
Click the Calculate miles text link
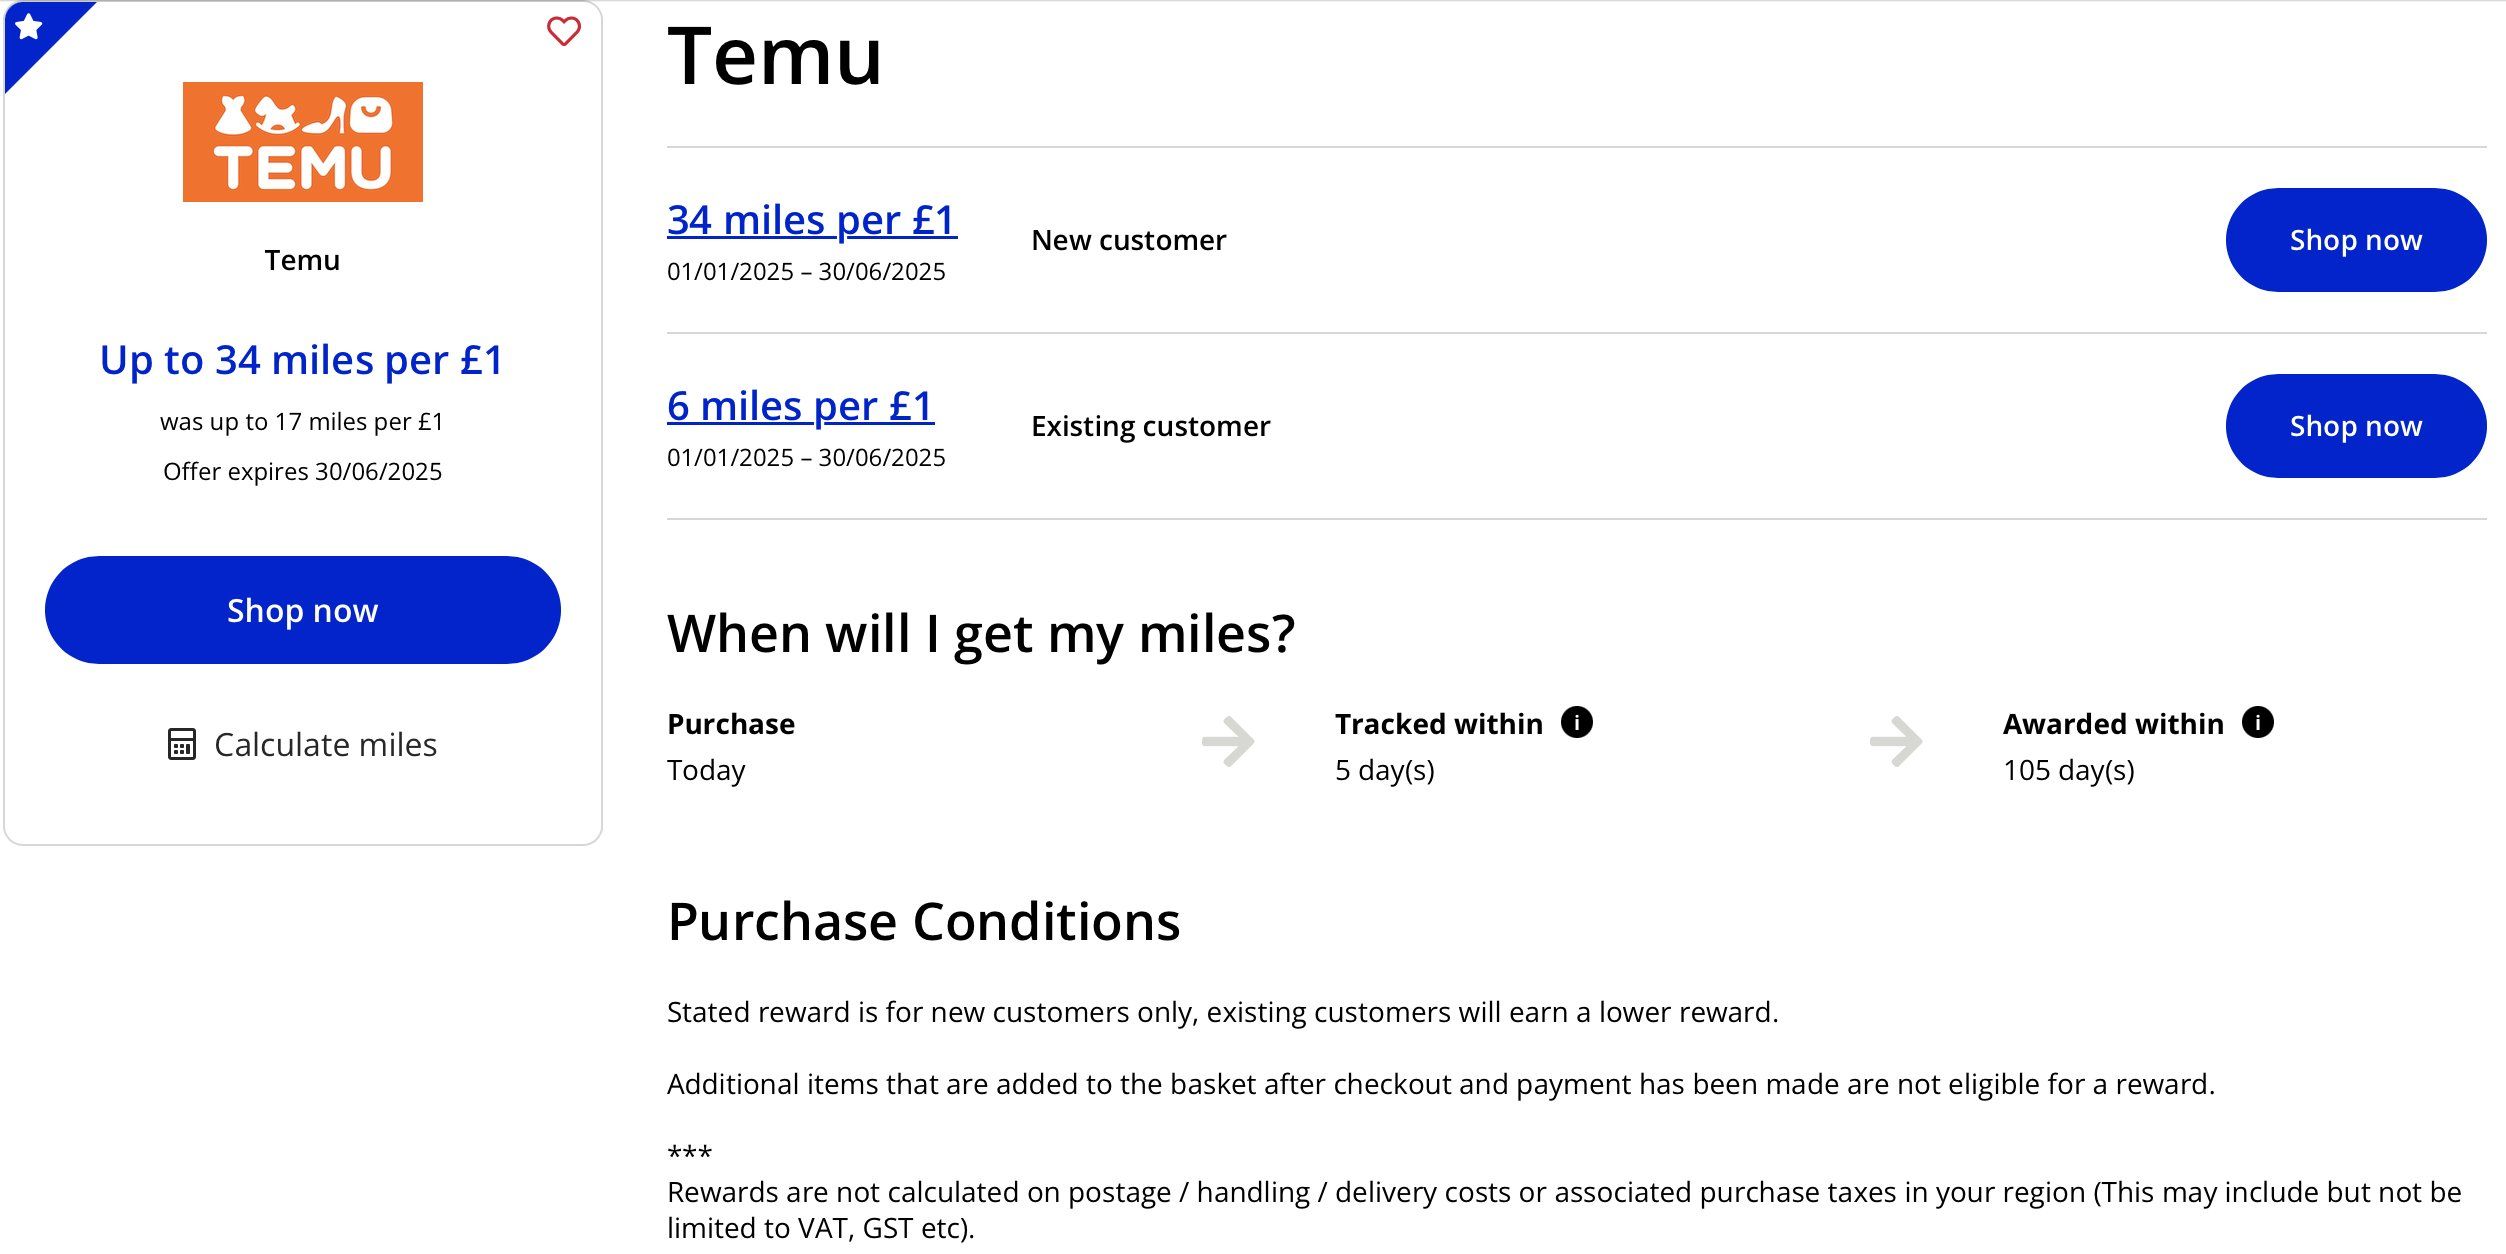pyautogui.click(x=325, y=745)
